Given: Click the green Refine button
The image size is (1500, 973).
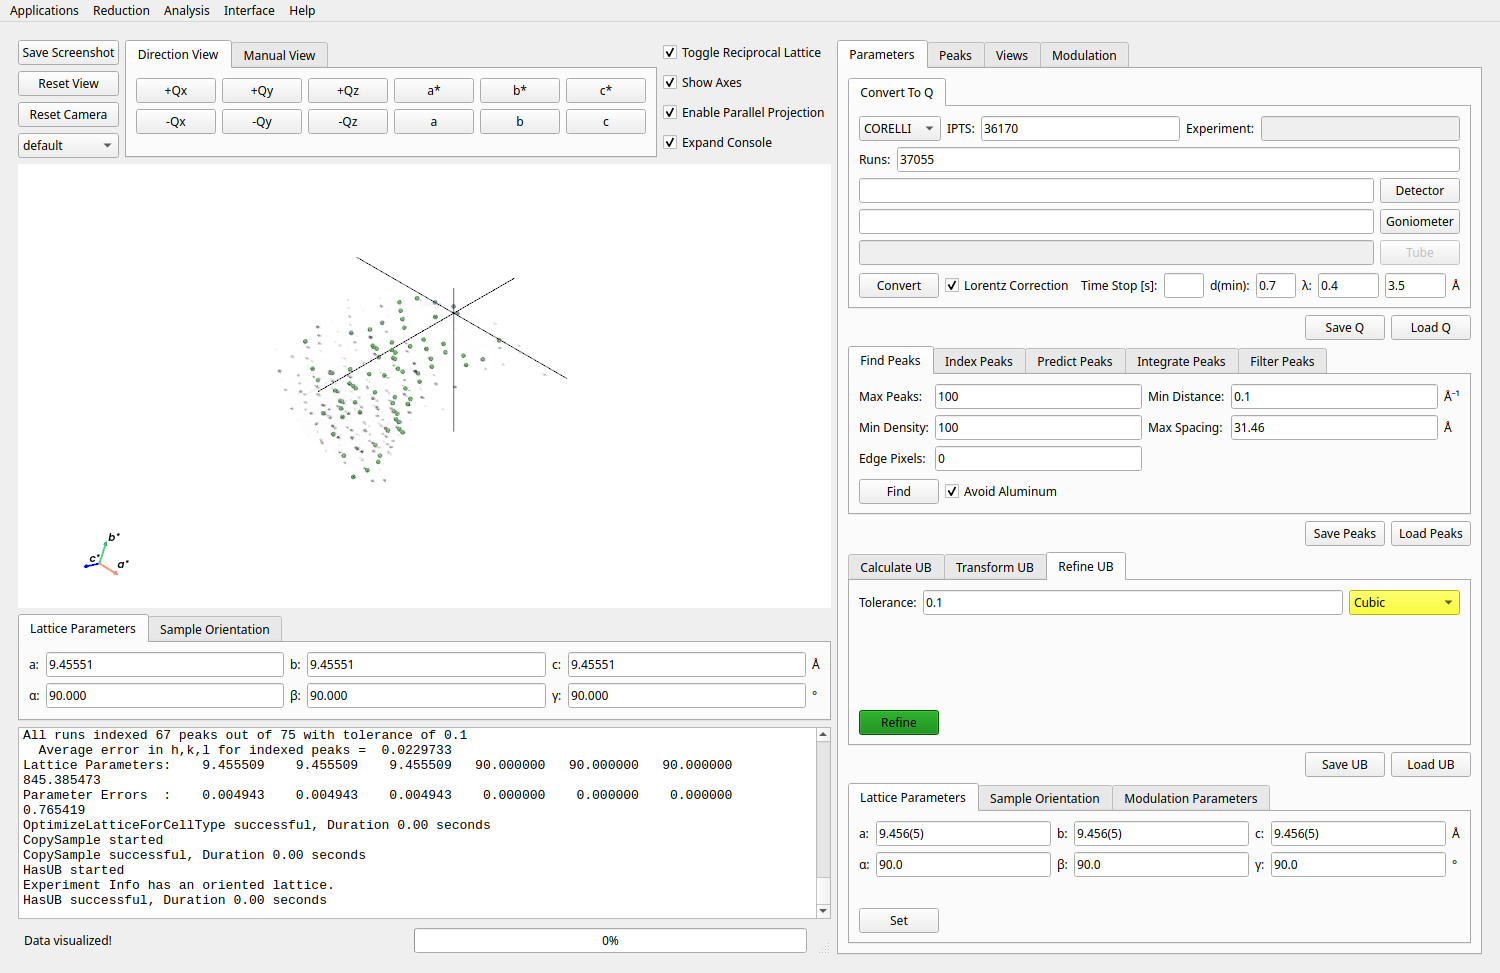Looking at the screenshot, I should 899,722.
